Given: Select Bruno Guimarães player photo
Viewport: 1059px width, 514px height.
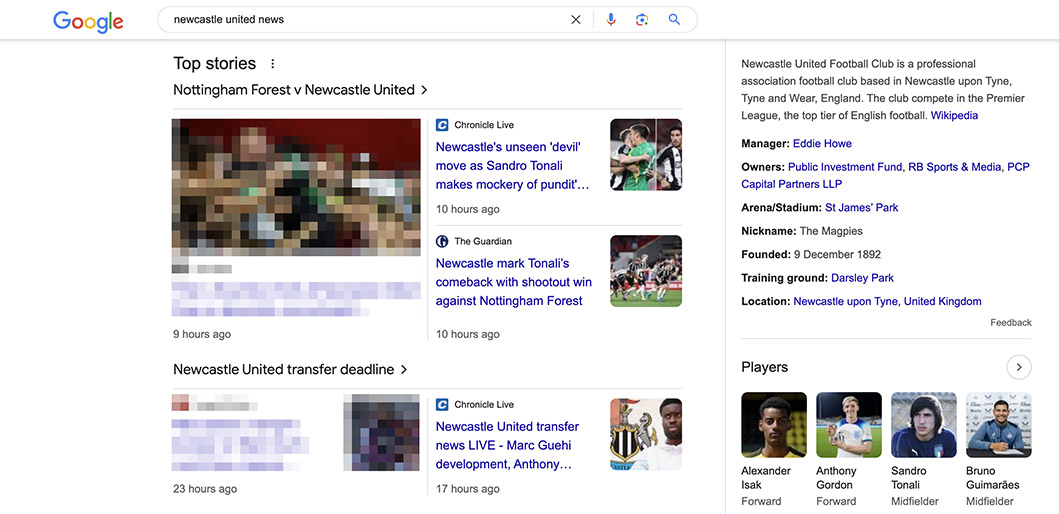Looking at the screenshot, I should [999, 425].
